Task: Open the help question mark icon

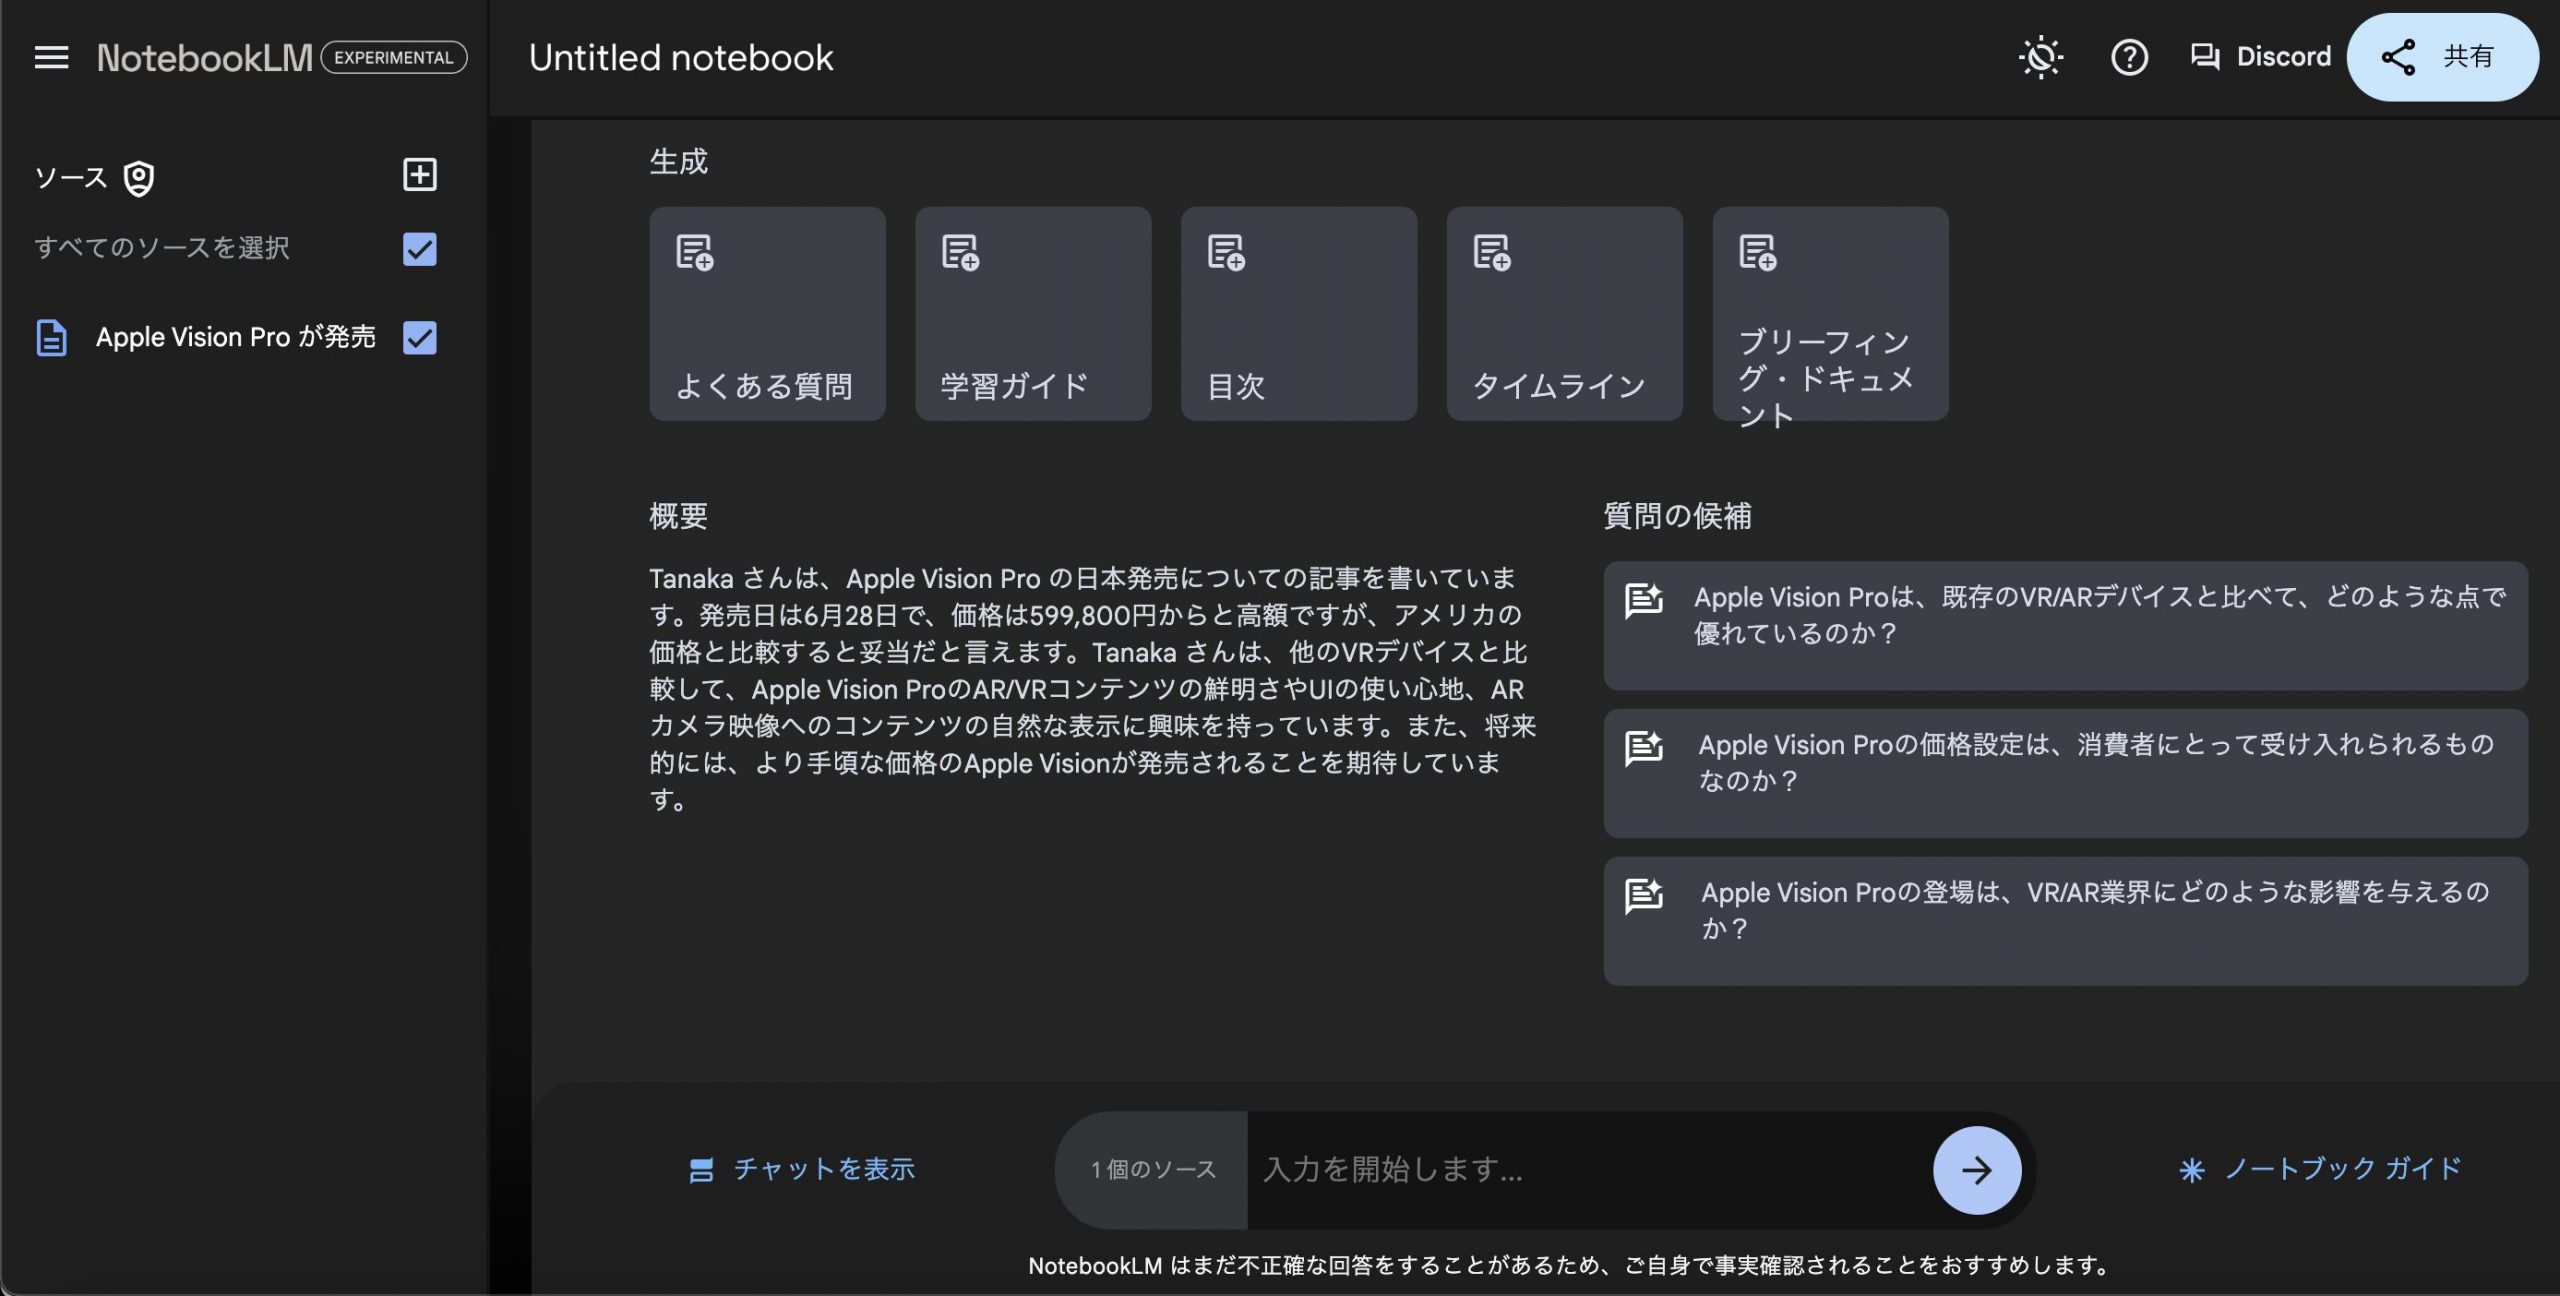Action: [2129, 57]
